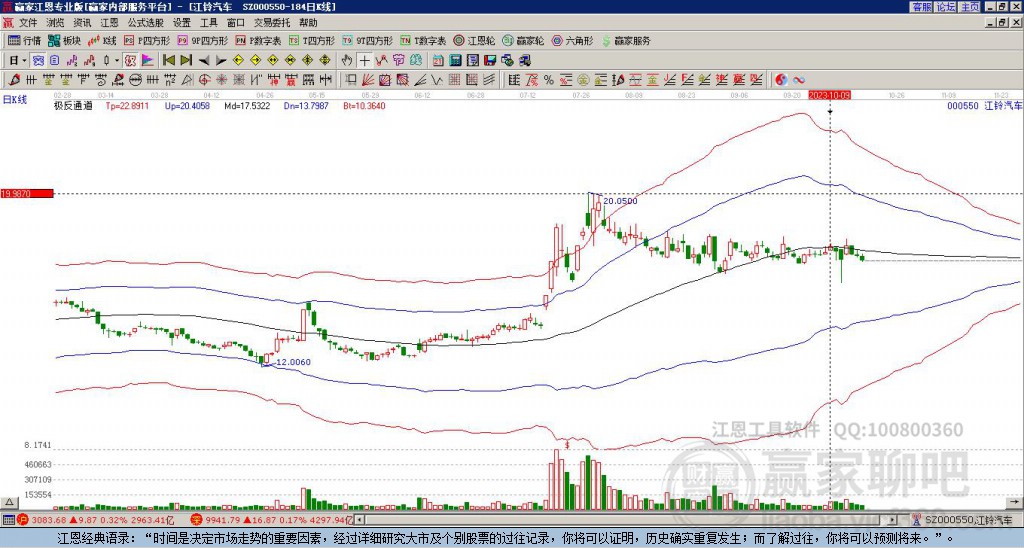This screenshot has width=1024, height=548.
Task: Open the 江恩 menu
Action: click(109, 23)
